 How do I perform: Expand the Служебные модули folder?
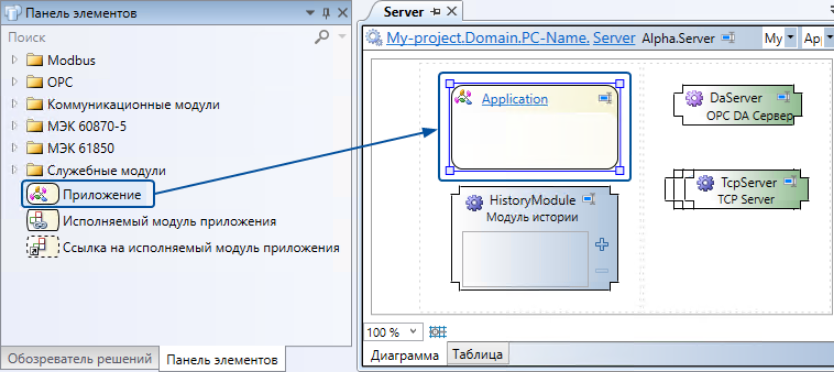click(x=14, y=170)
